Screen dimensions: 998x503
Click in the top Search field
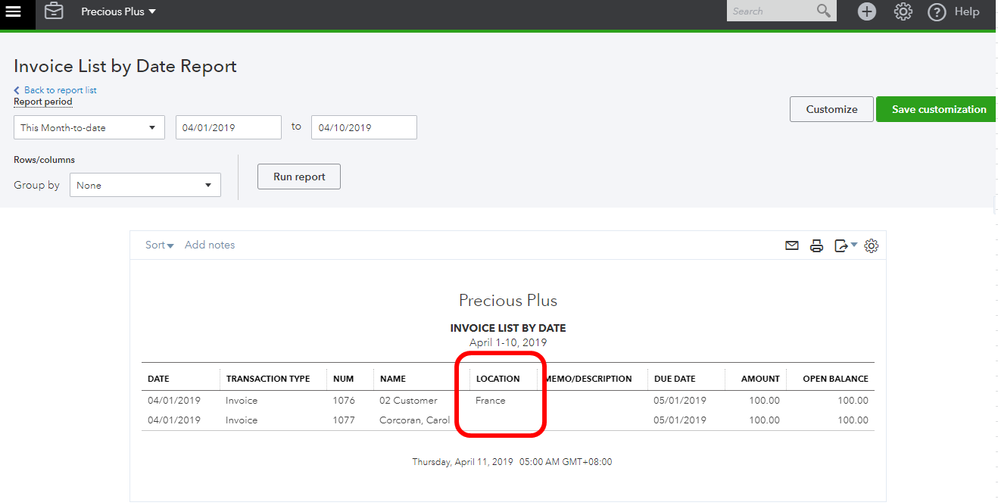tap(771, 11)
